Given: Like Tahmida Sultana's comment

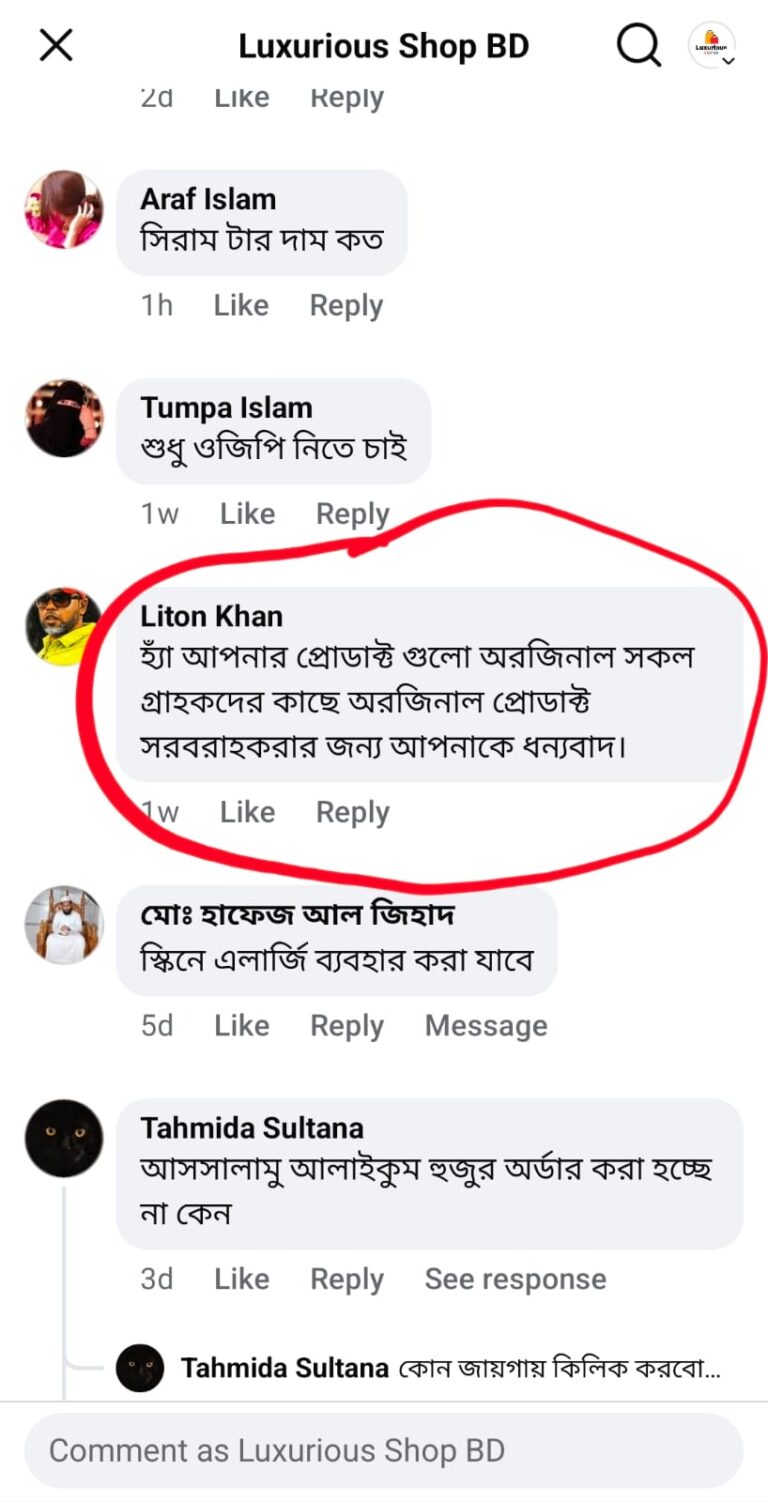Looking at the screenshot, I should click(x=242, y=1279).
